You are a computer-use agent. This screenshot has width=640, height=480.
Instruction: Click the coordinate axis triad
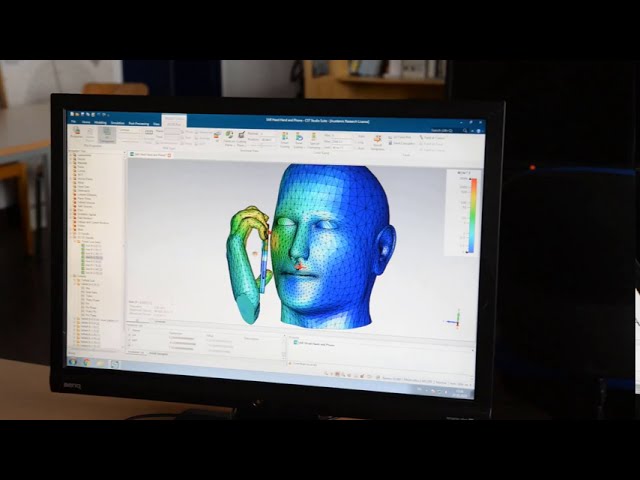point(455,318)
